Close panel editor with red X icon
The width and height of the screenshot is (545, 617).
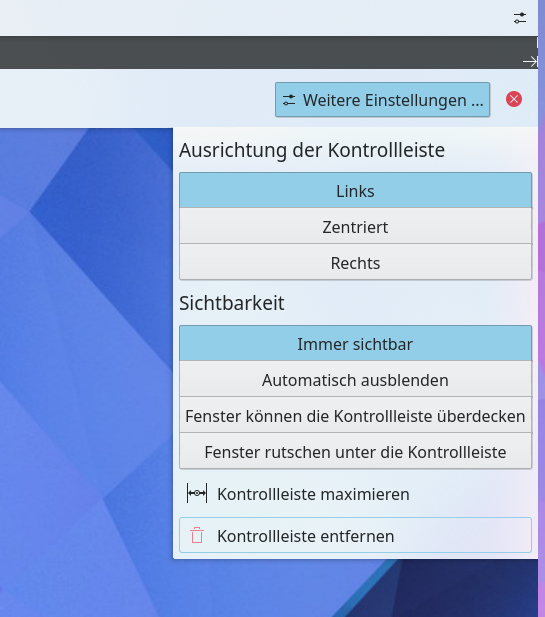[x=514, y=99]
